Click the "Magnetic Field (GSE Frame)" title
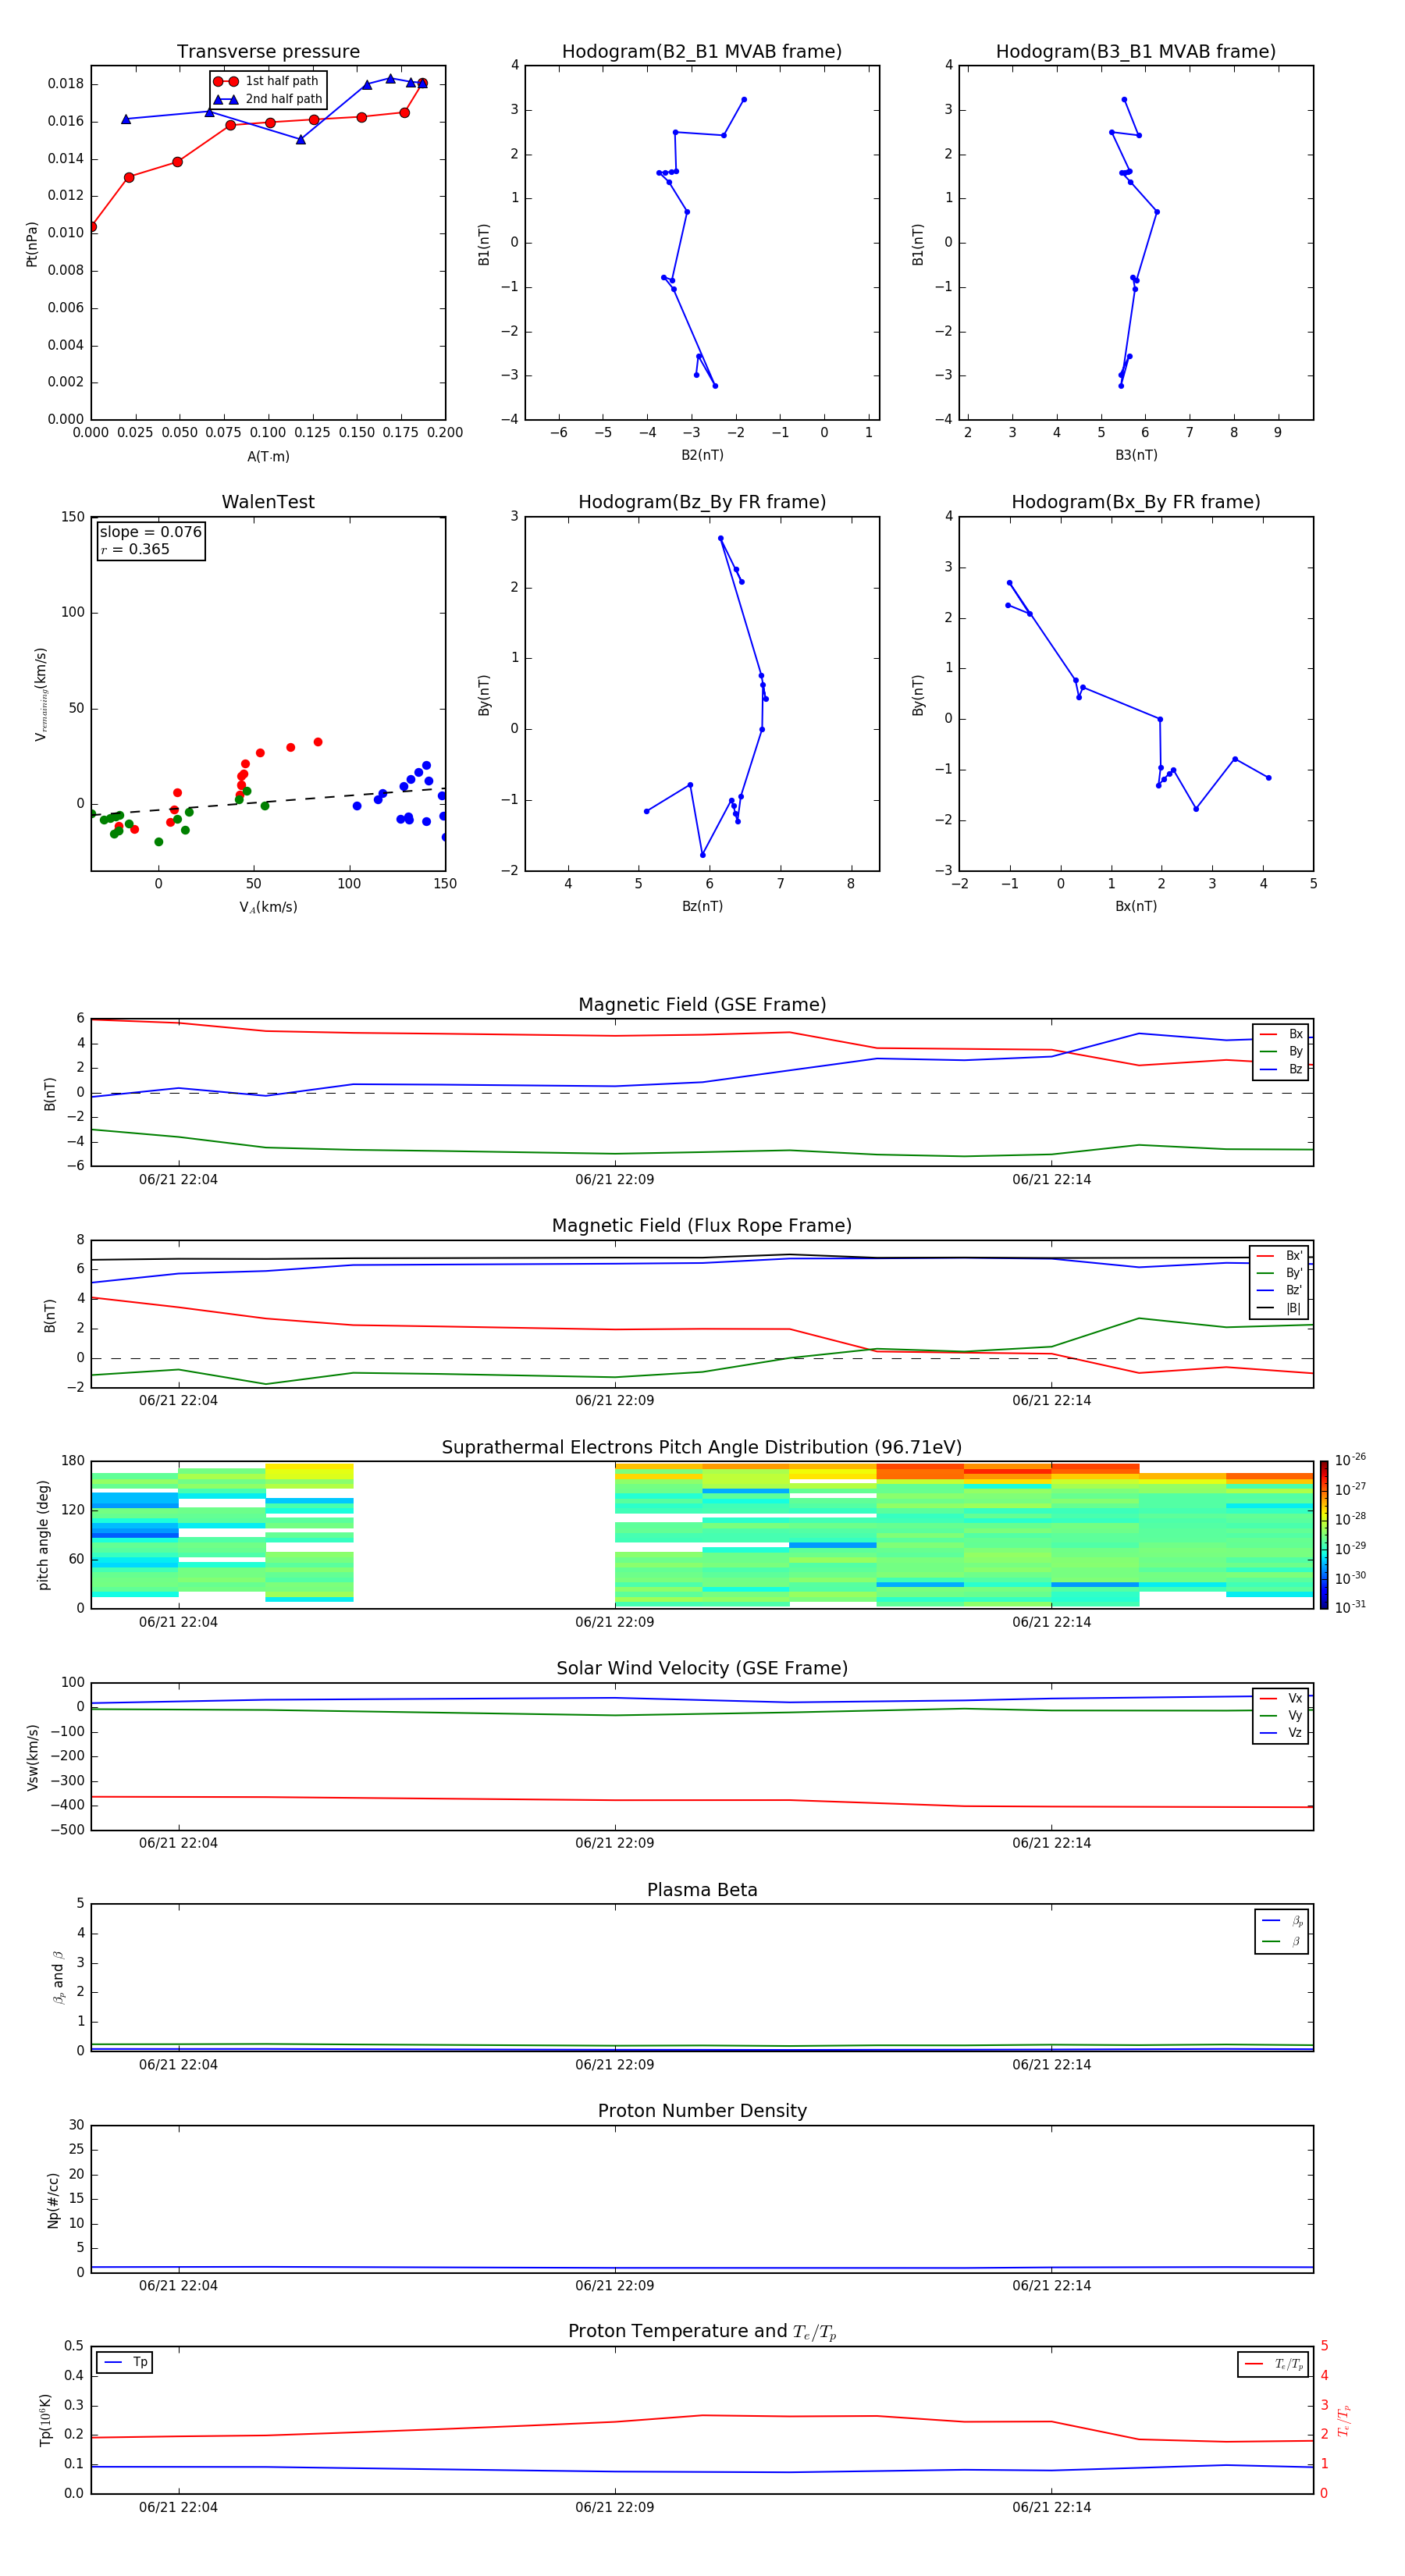The width and height of the screenshot is (1405, 2576). coord(702,1004)
